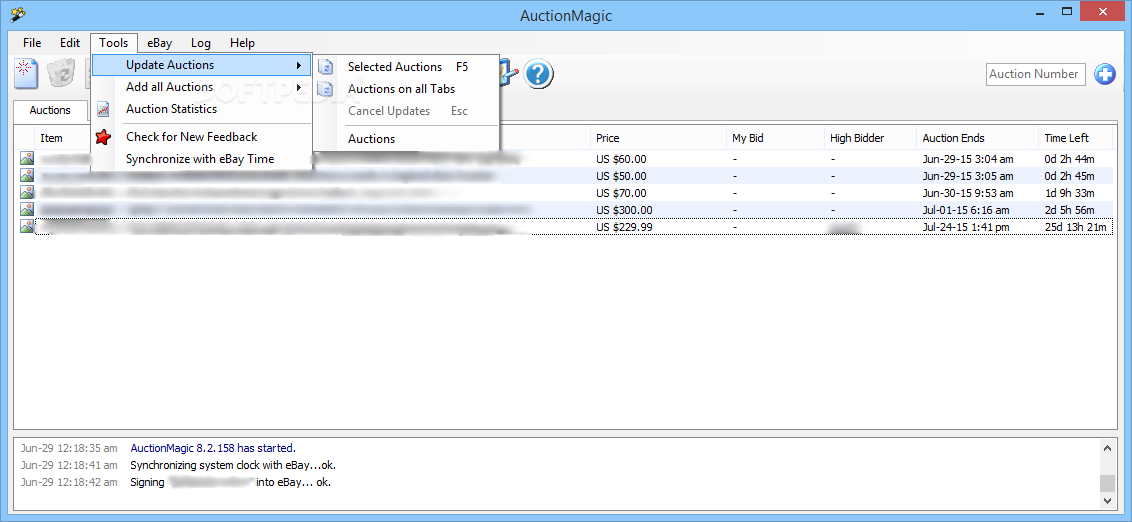Image resolution: width=1132 pixels, height=522 pixels.
Task: Click the 0d 2h 45m time left cell
Action: 1069,176
